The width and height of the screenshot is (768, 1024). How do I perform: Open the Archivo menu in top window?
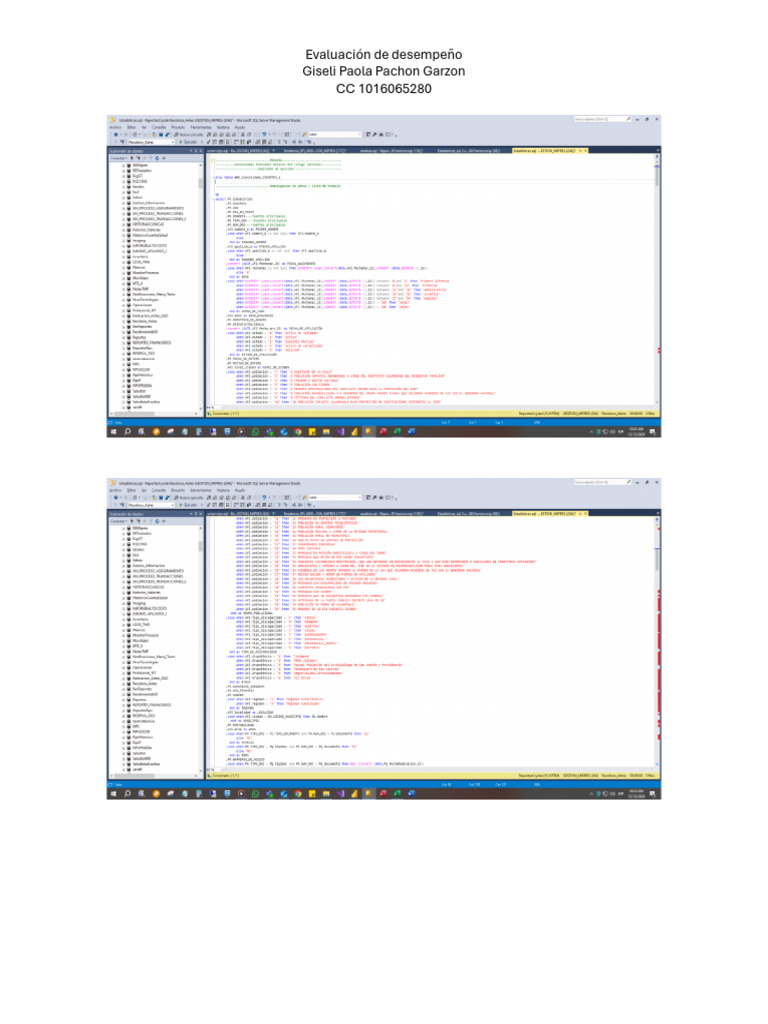[x=115, y=128]
